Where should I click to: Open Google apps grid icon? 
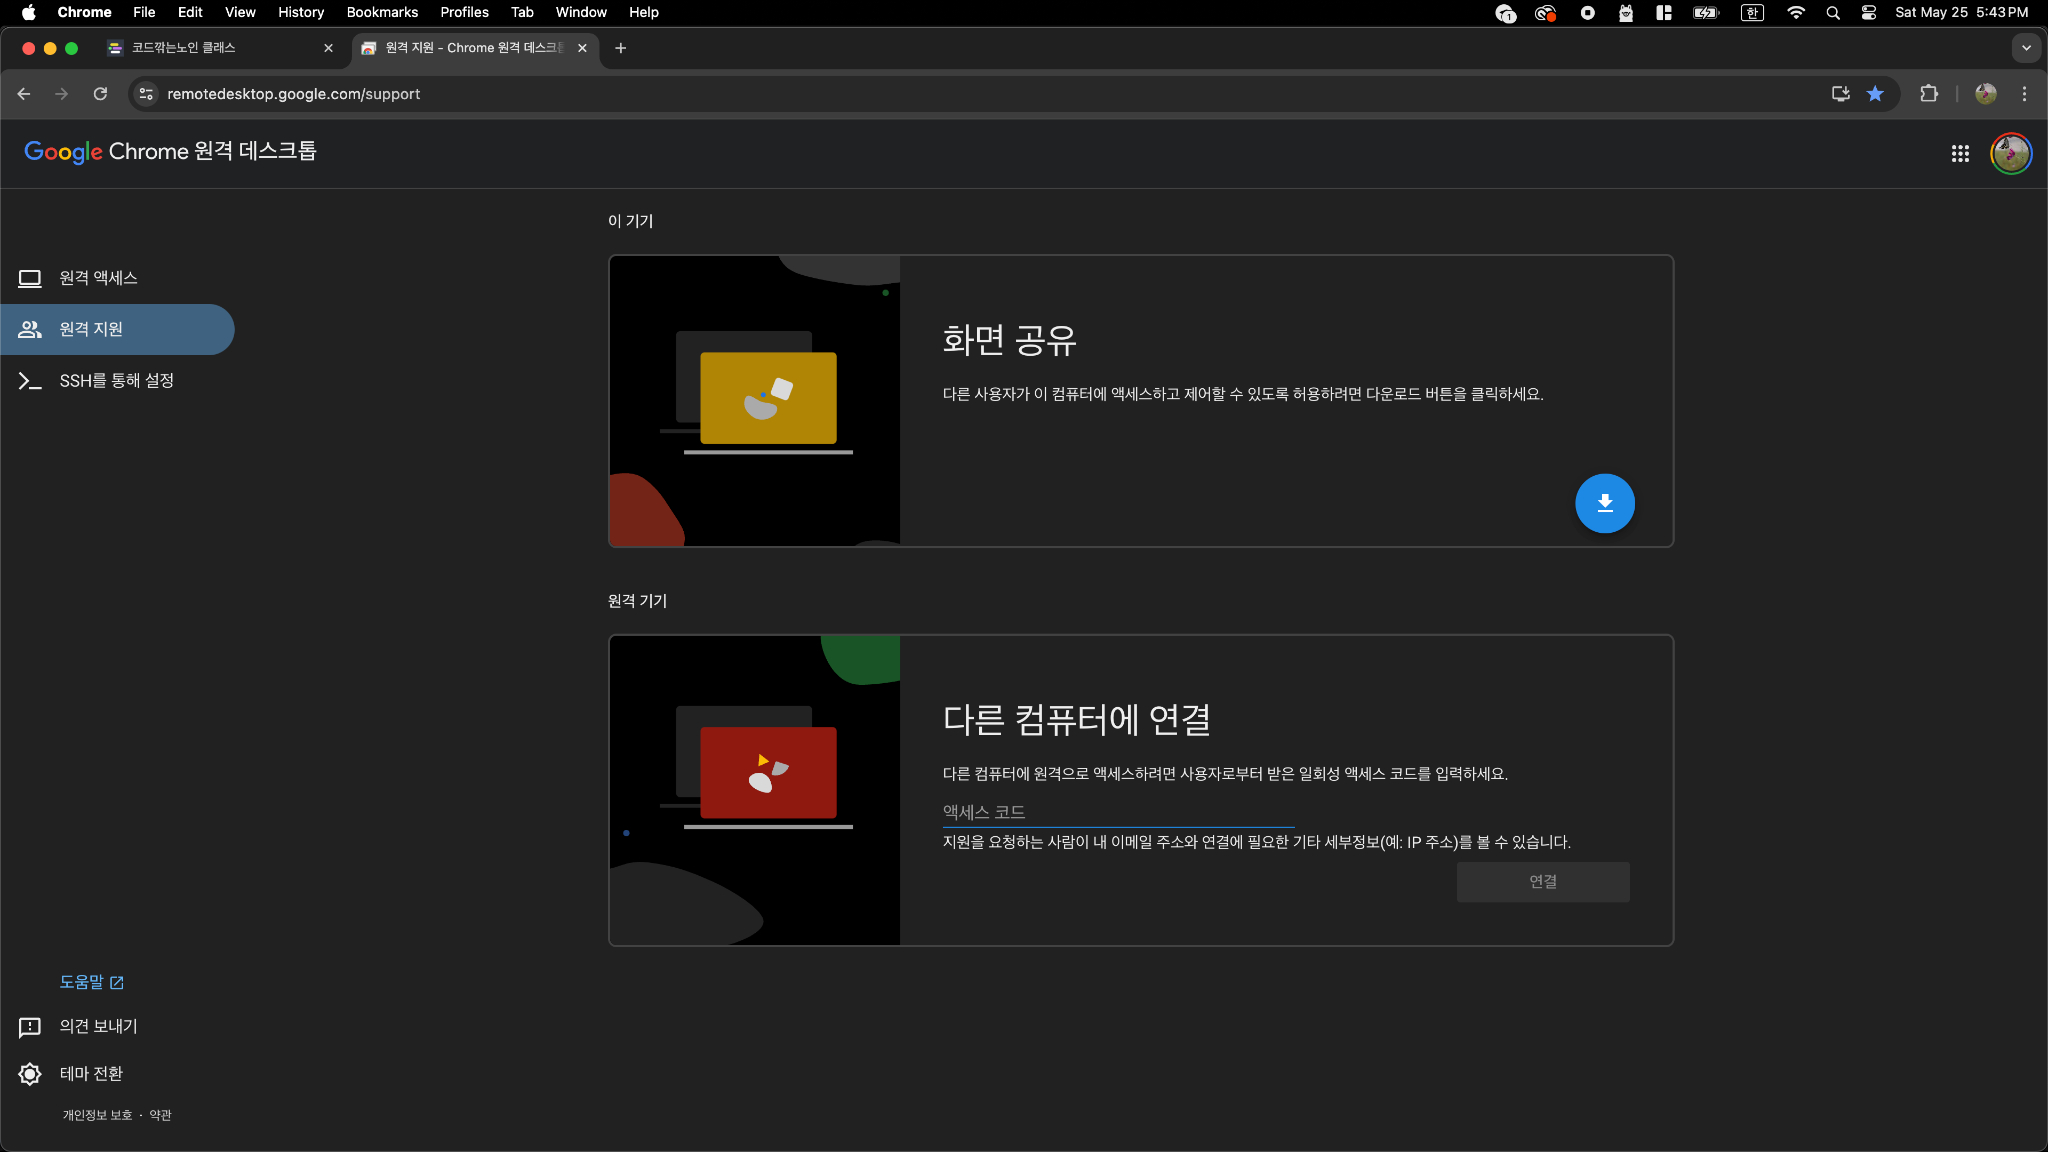coord(1960,153)
